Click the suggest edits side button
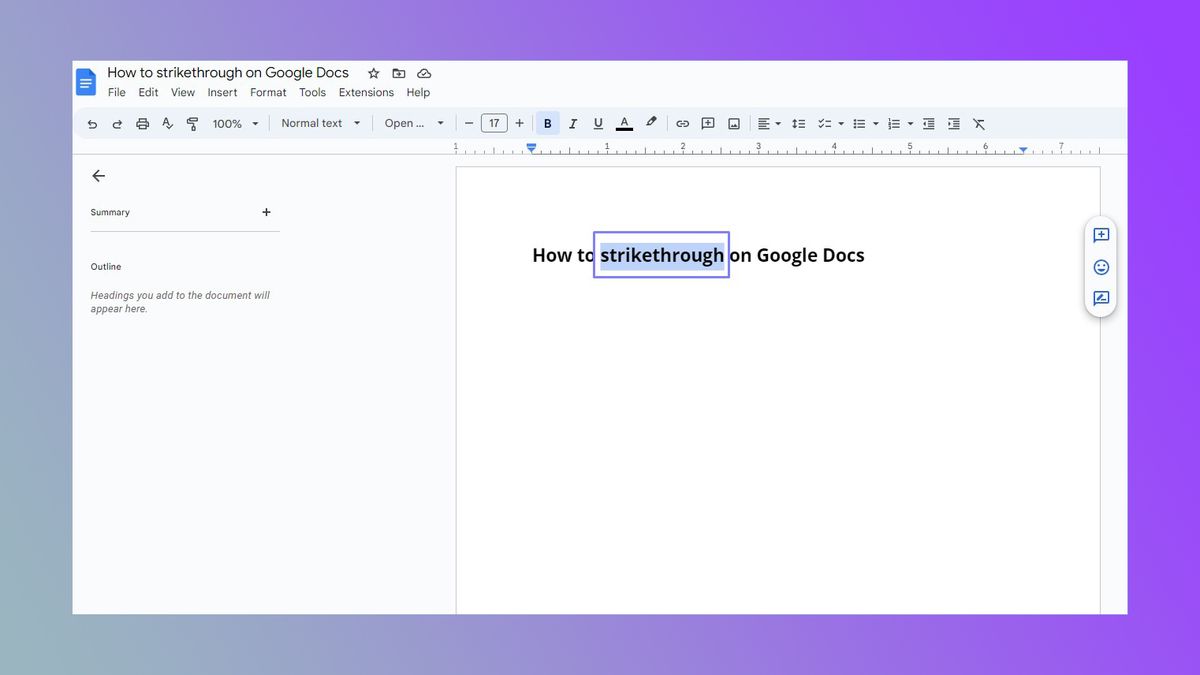Screen dimensions: 1200x675 coord(1101,298)
